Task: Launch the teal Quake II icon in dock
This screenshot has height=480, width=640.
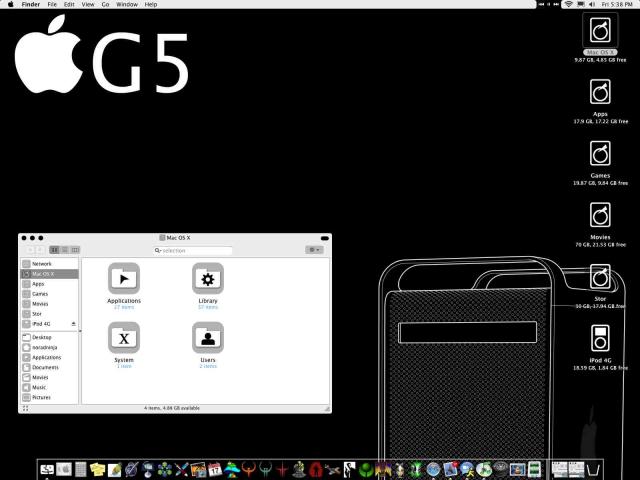Action: point(266,469)
